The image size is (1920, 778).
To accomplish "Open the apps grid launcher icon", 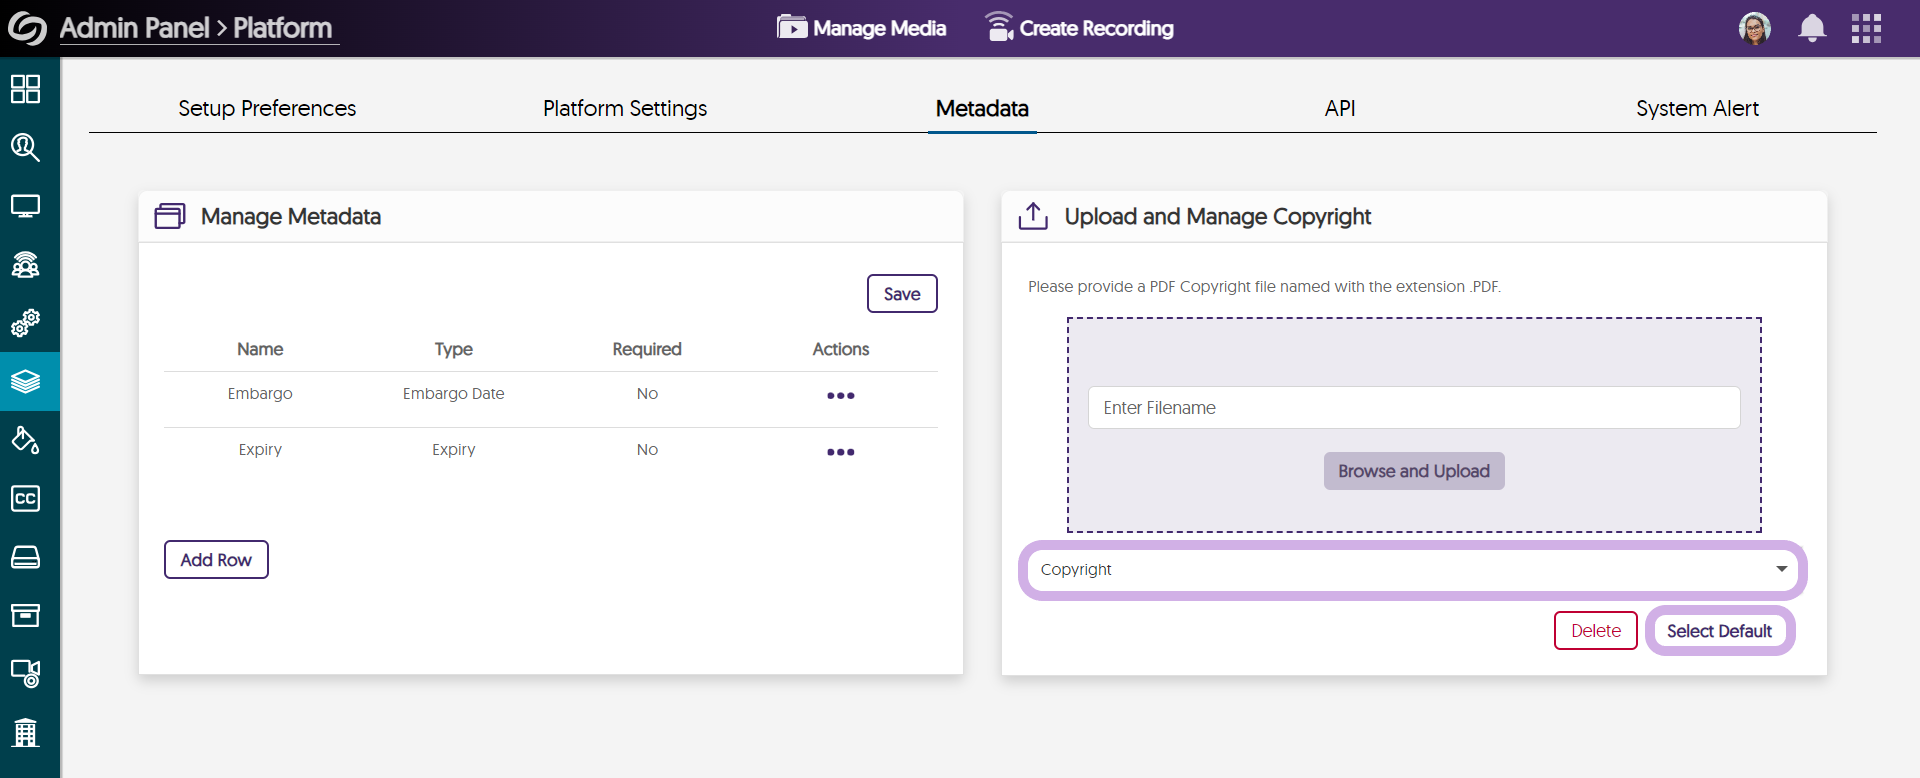I will pyautogui.click(x=1866, y=28).
